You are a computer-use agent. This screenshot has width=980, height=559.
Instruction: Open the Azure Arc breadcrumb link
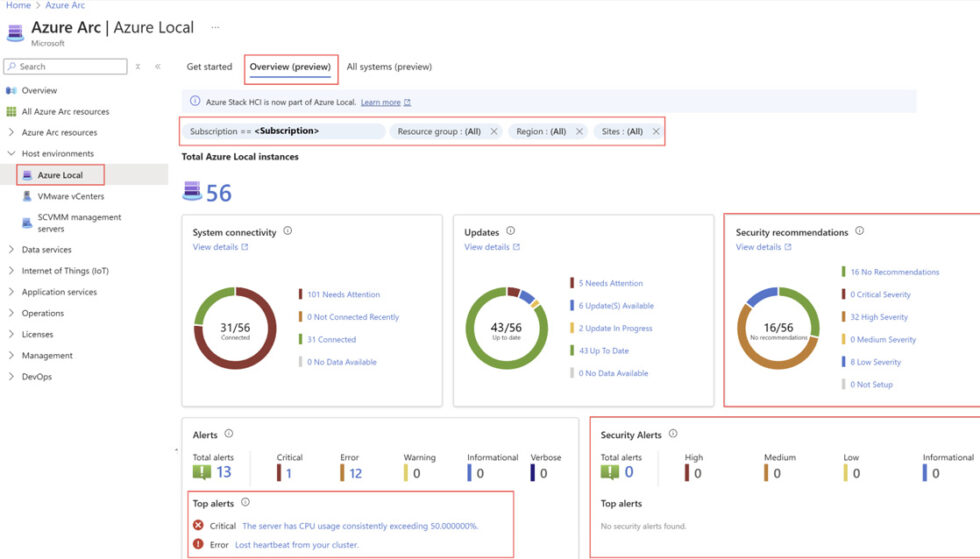click(x=65, y=5)
